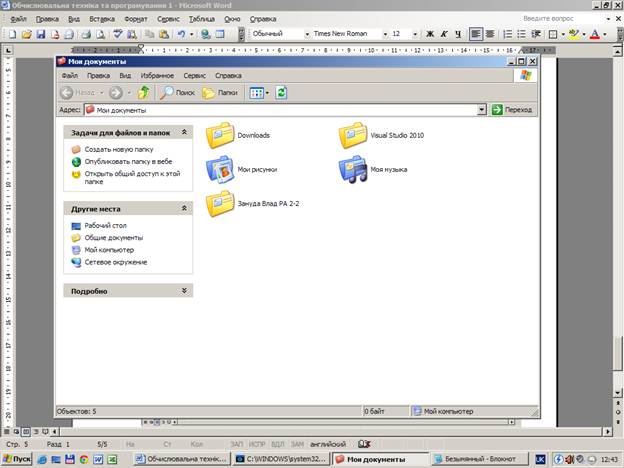Click the Переход go button

tap(513, 109)
